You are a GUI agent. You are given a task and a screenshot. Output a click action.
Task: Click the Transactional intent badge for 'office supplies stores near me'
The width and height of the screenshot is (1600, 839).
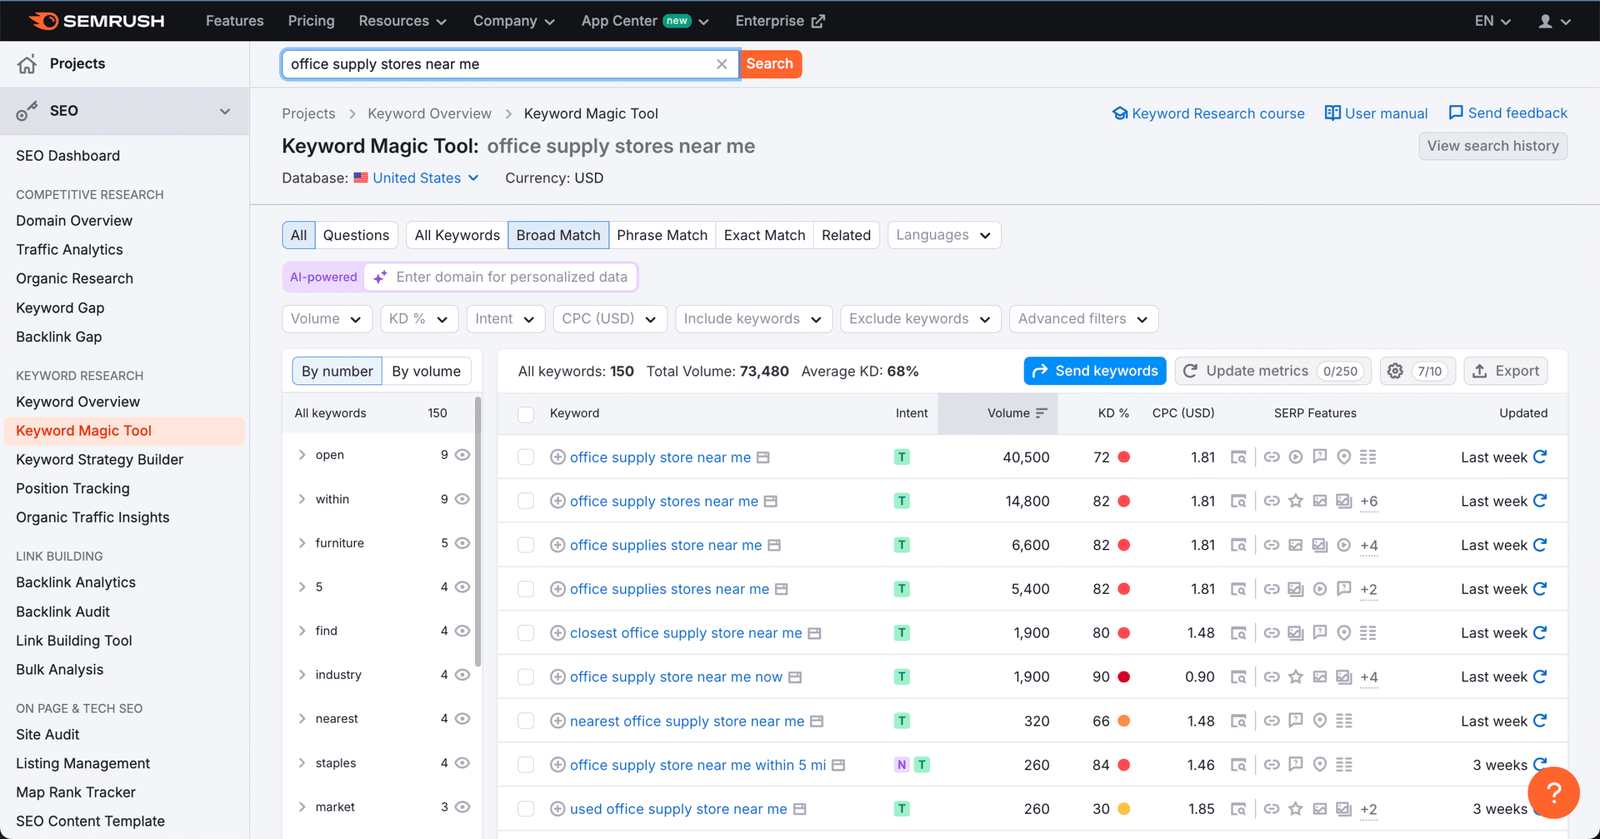[902, 589]
